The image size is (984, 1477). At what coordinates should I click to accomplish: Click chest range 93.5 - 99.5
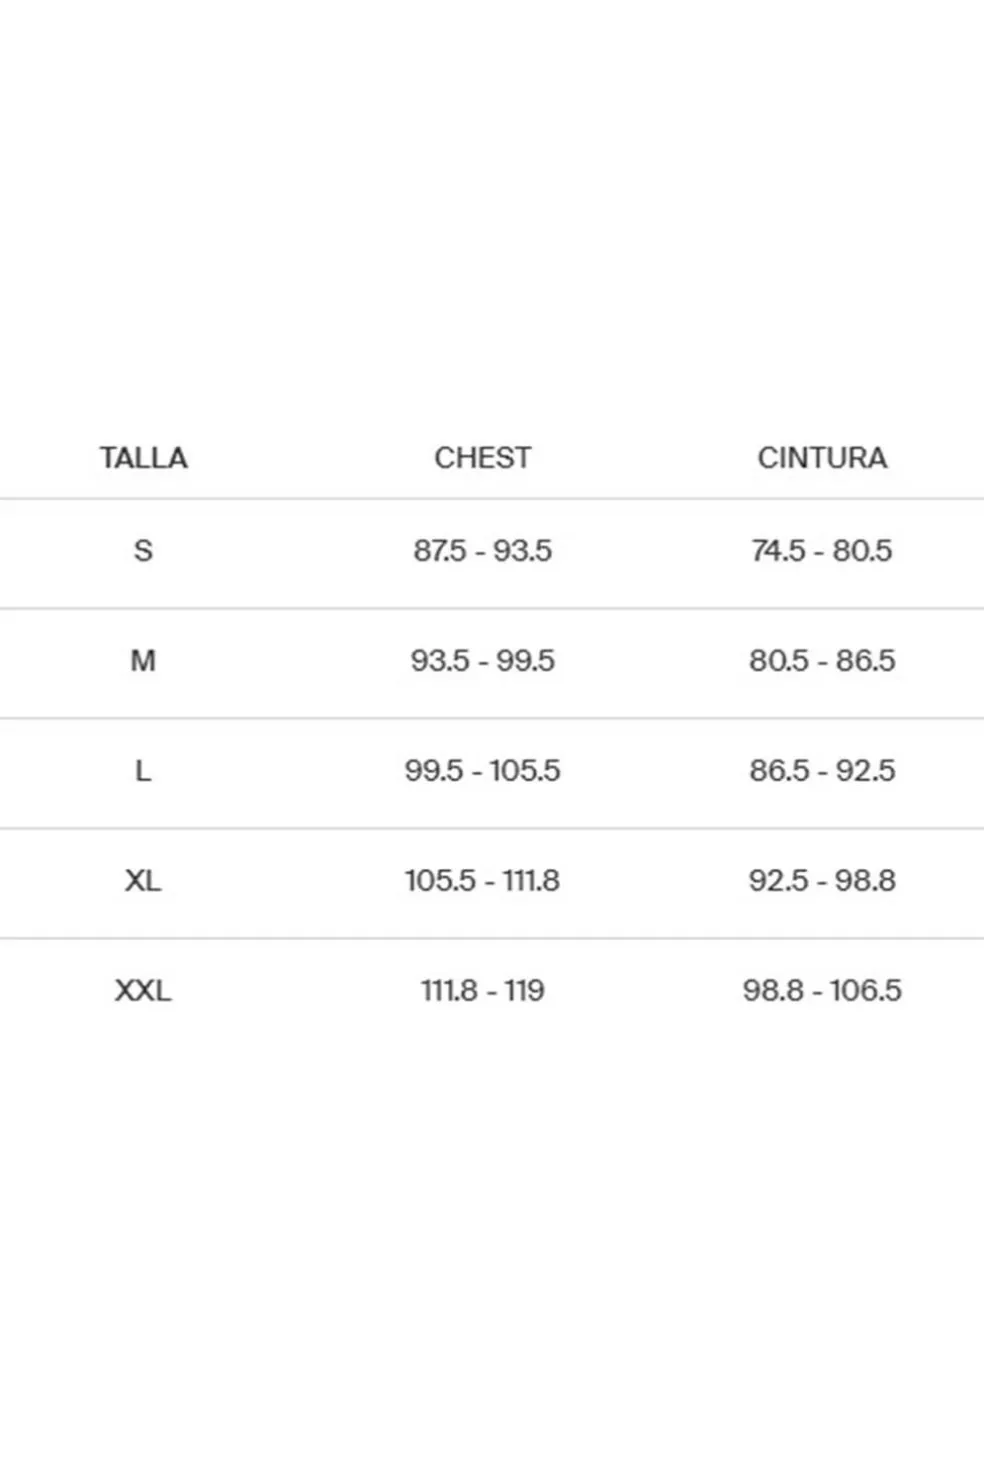pyautogui.click(x=482, y=660)
